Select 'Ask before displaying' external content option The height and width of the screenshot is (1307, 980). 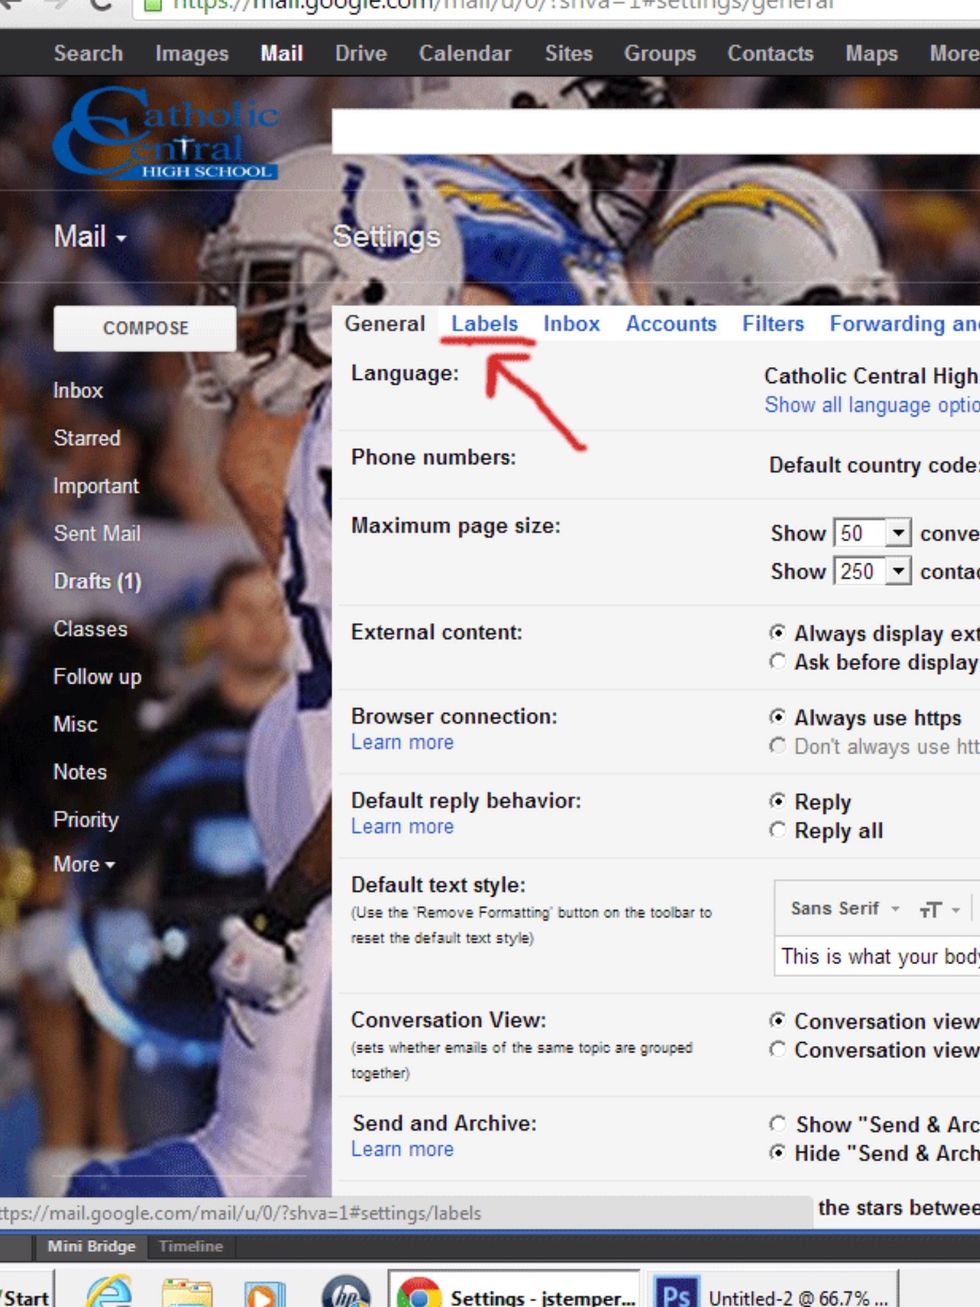[x=777, y=661]
